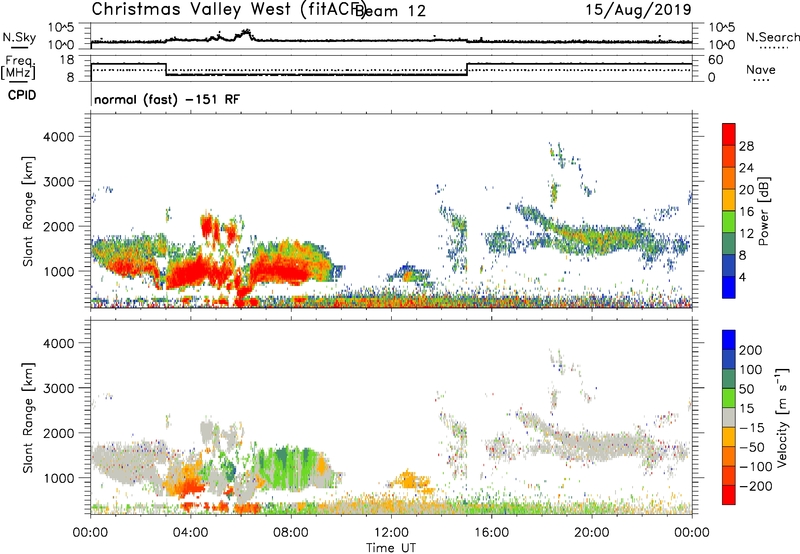Click the N.Sky label
Image resolution: width=800 pixels, height=554 pixels.
[x=19, y=37]
